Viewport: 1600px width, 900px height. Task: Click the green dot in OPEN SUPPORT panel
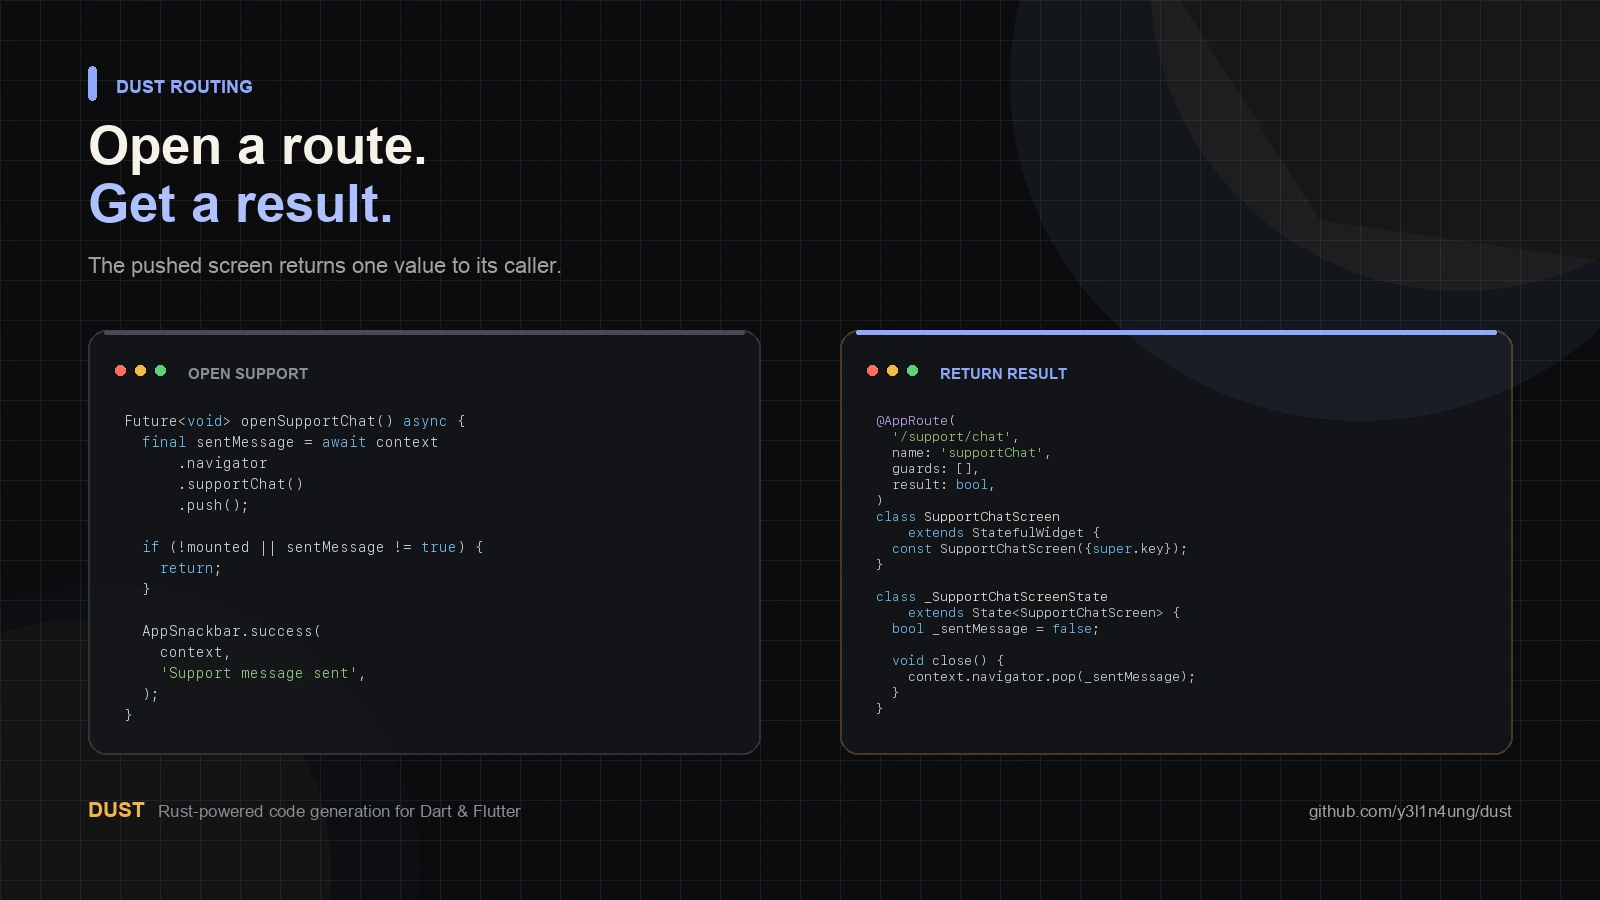(161, 371)
